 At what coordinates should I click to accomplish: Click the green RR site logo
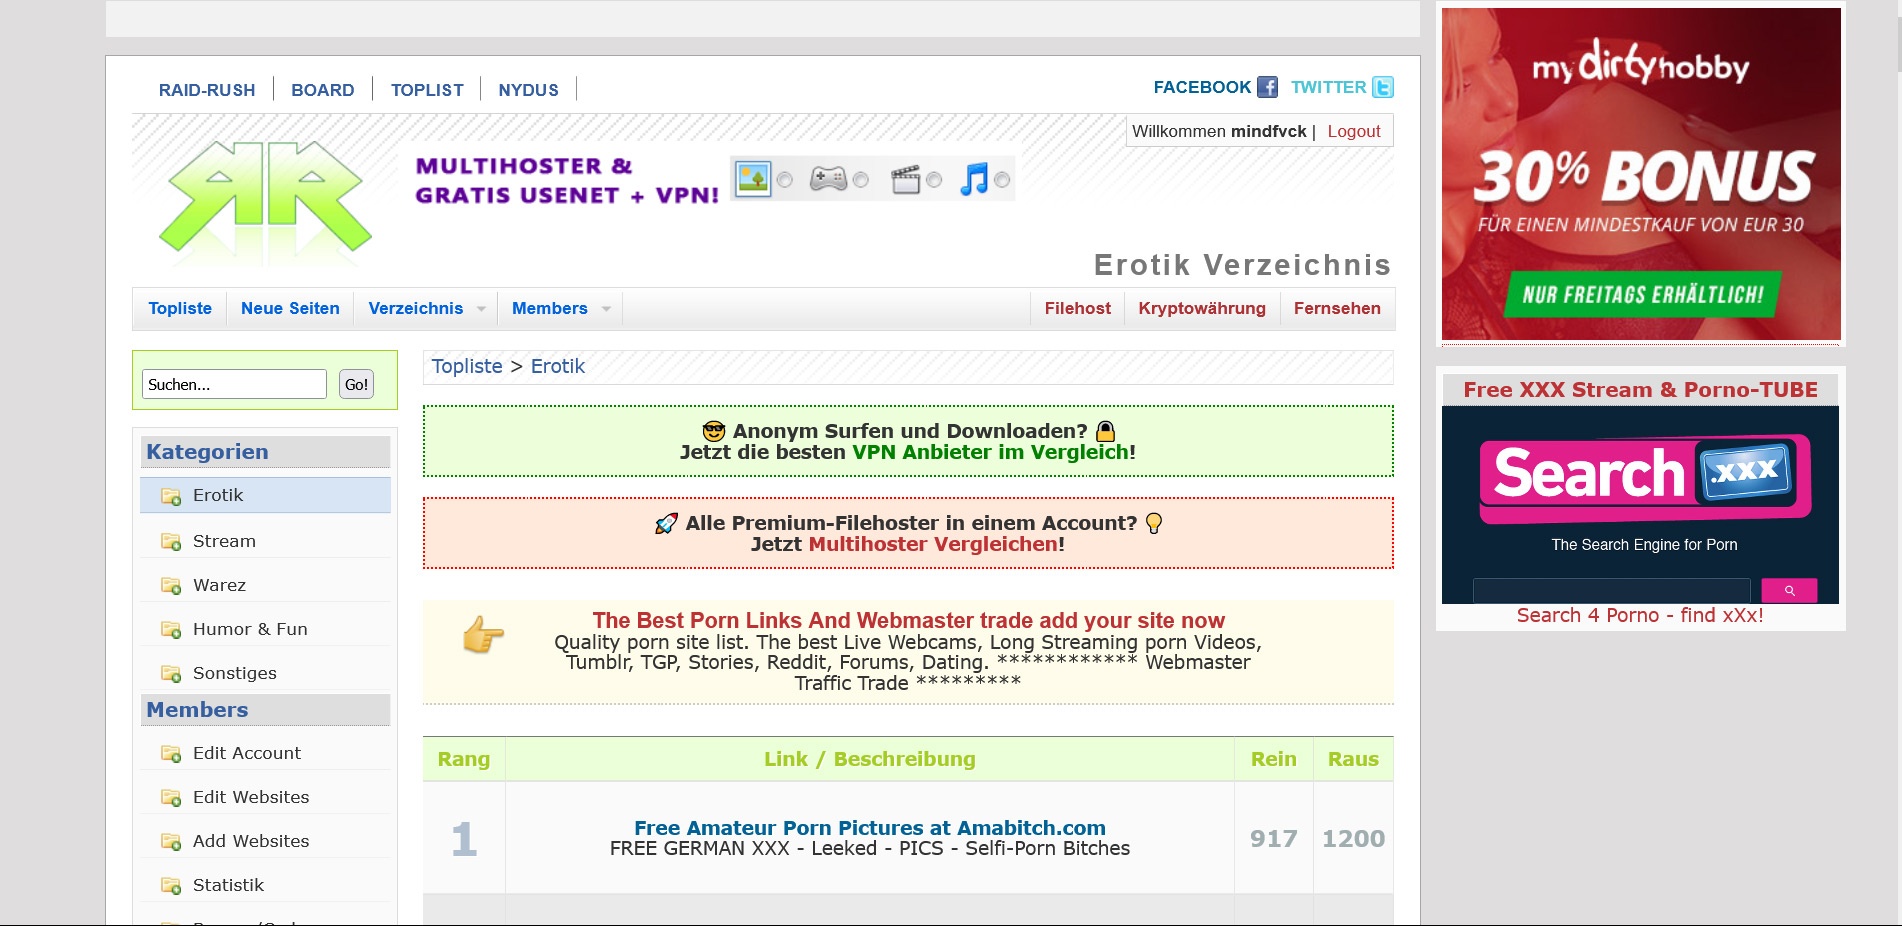pyautogui.click(x=266, y=198)
